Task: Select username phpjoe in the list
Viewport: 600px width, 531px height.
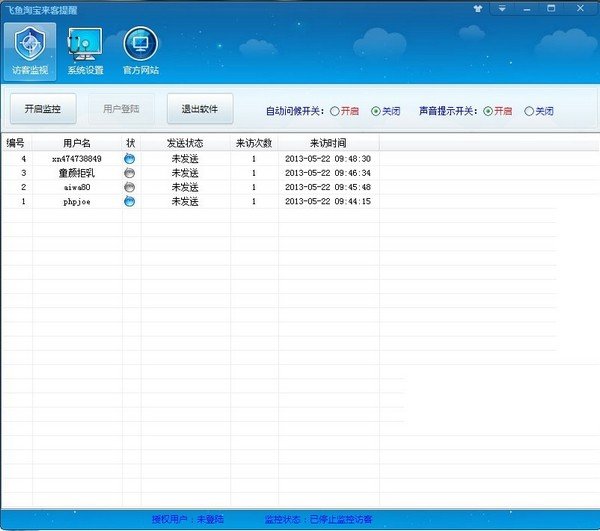Action: [x=77, y=202]
